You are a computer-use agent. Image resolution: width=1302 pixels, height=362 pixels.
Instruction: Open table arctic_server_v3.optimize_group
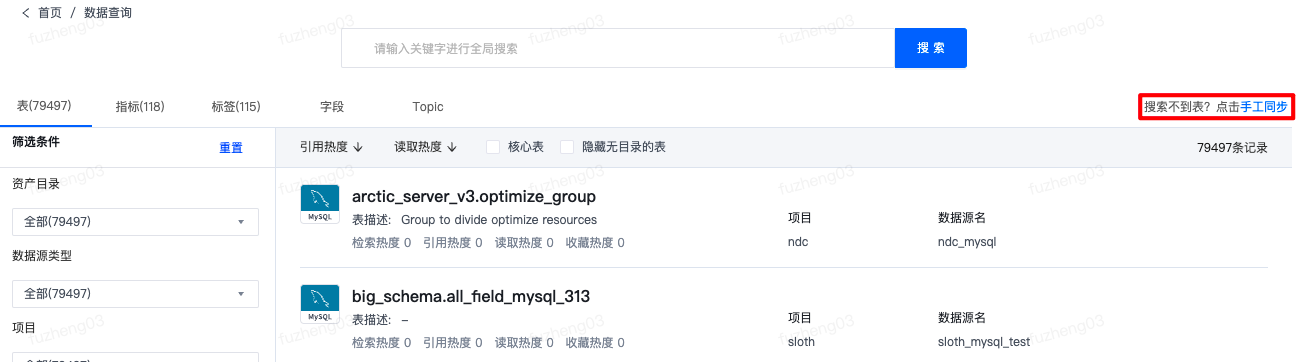point(474,196)
